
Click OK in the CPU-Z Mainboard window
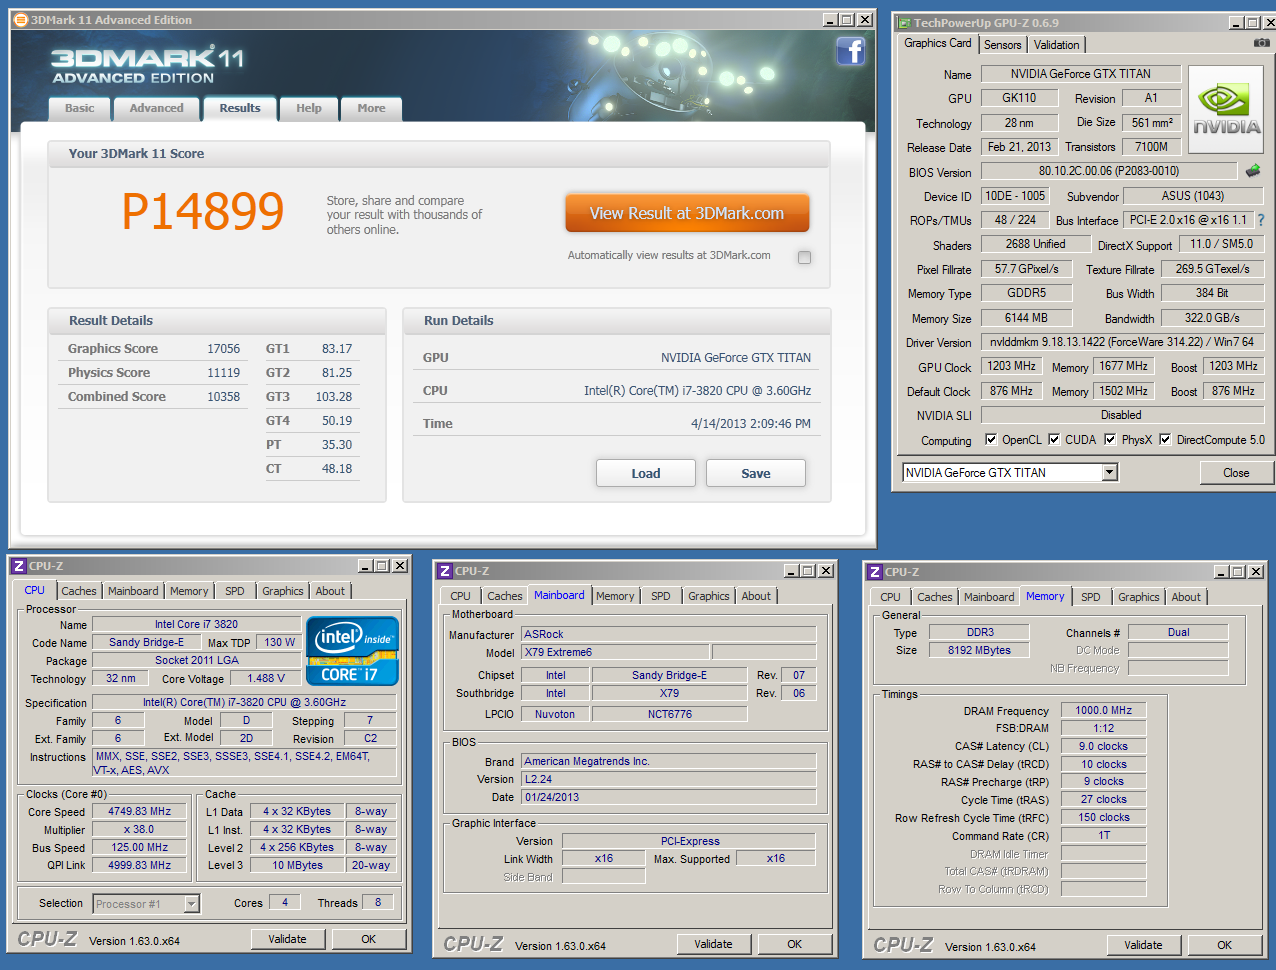coord(795,944)
